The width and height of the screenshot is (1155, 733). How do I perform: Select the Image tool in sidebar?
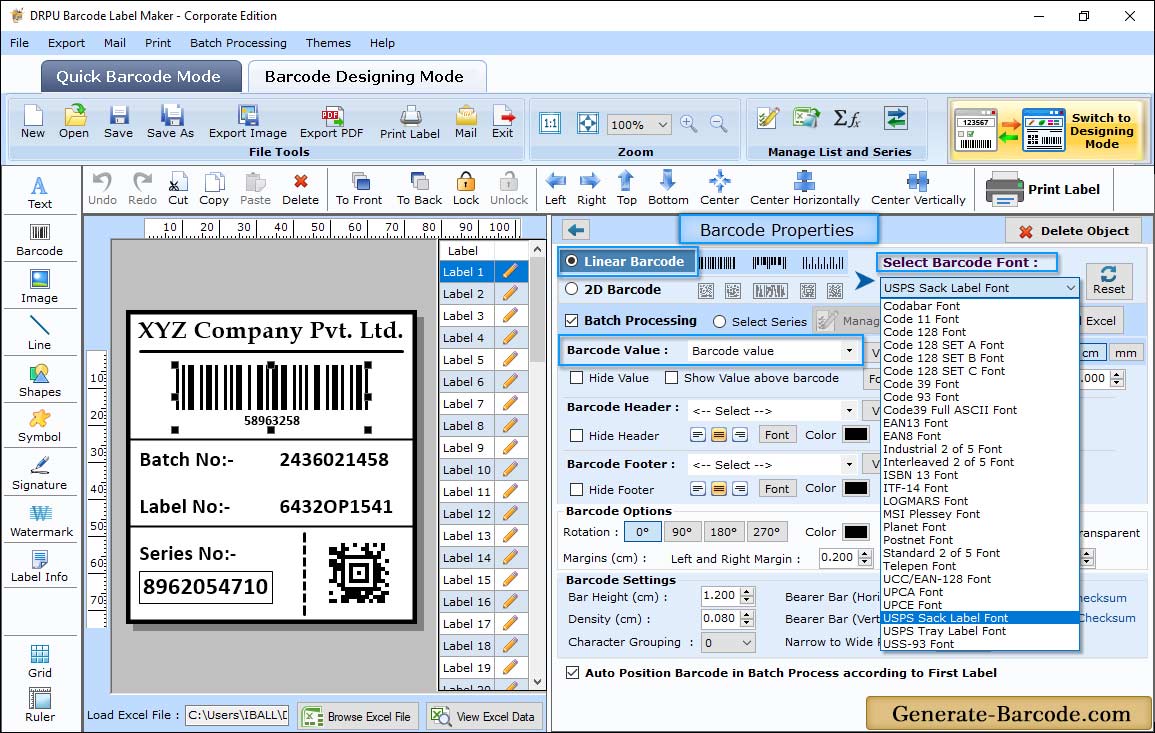point(40,287)
